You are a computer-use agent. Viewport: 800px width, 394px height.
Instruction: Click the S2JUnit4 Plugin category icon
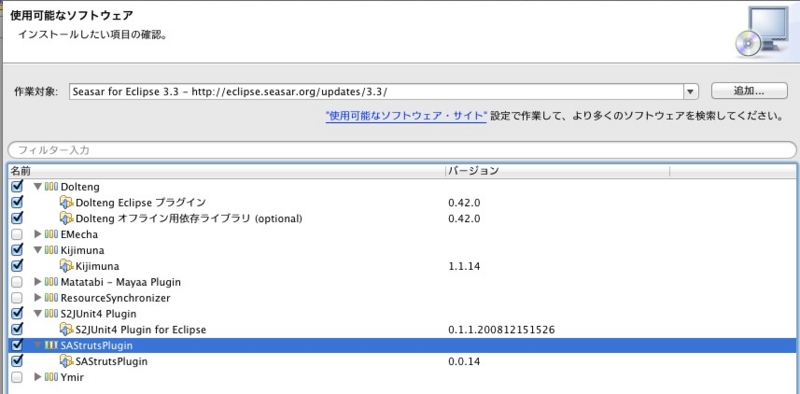point(52,314)
